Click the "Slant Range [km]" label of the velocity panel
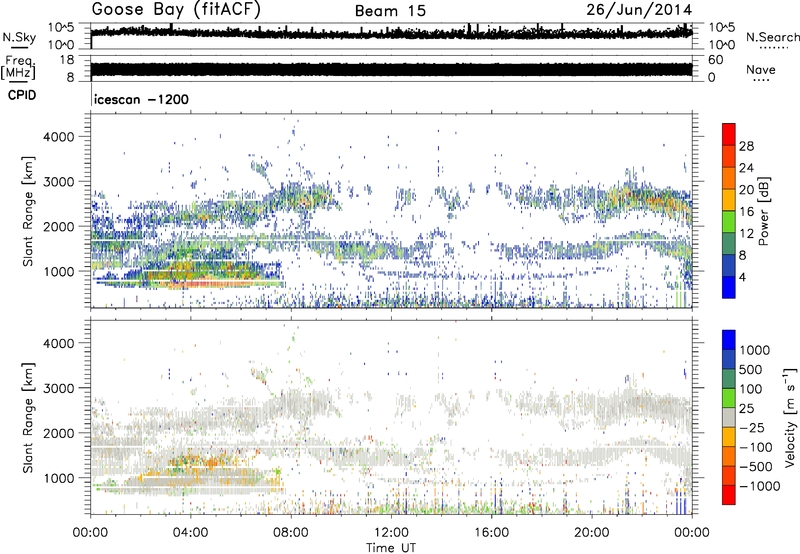800x554 pixels. 28,418
